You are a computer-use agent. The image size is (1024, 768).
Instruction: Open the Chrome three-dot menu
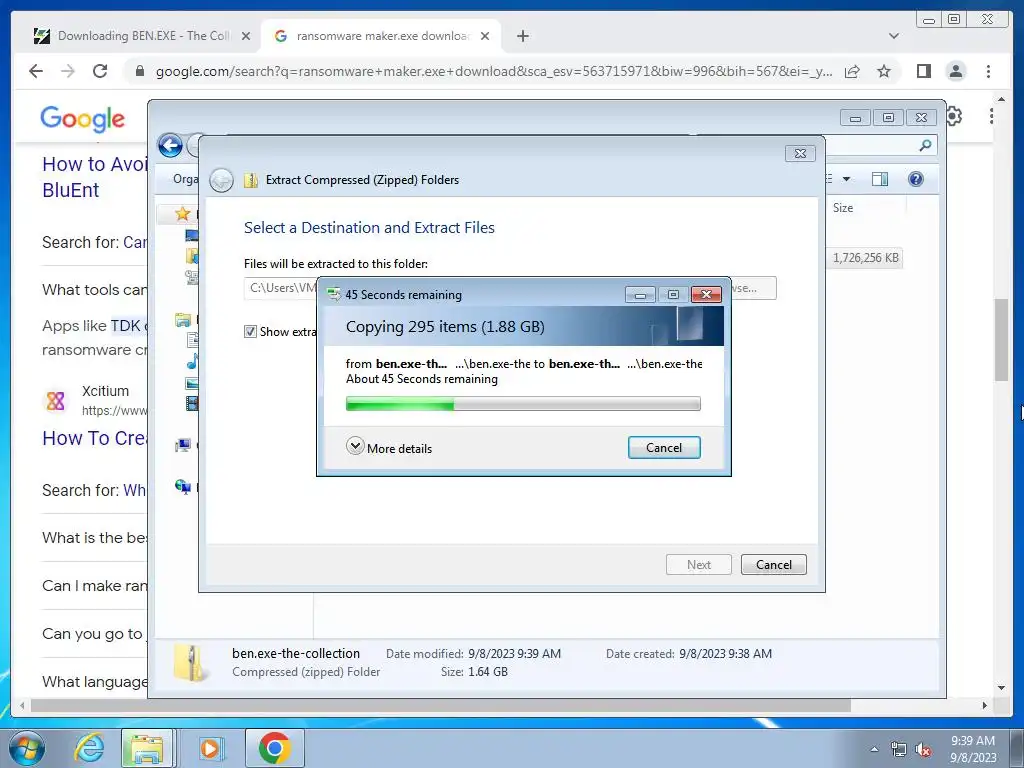pyautogui.click(x=988, y=71)
